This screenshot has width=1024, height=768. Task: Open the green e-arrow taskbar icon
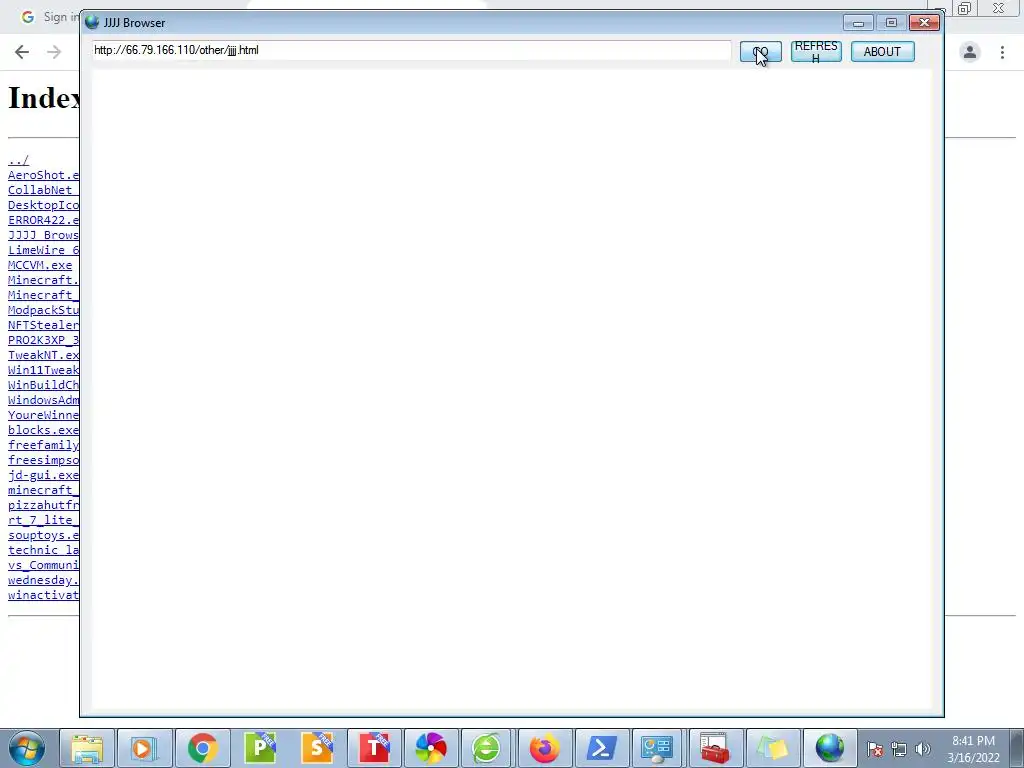pos(487,748)
